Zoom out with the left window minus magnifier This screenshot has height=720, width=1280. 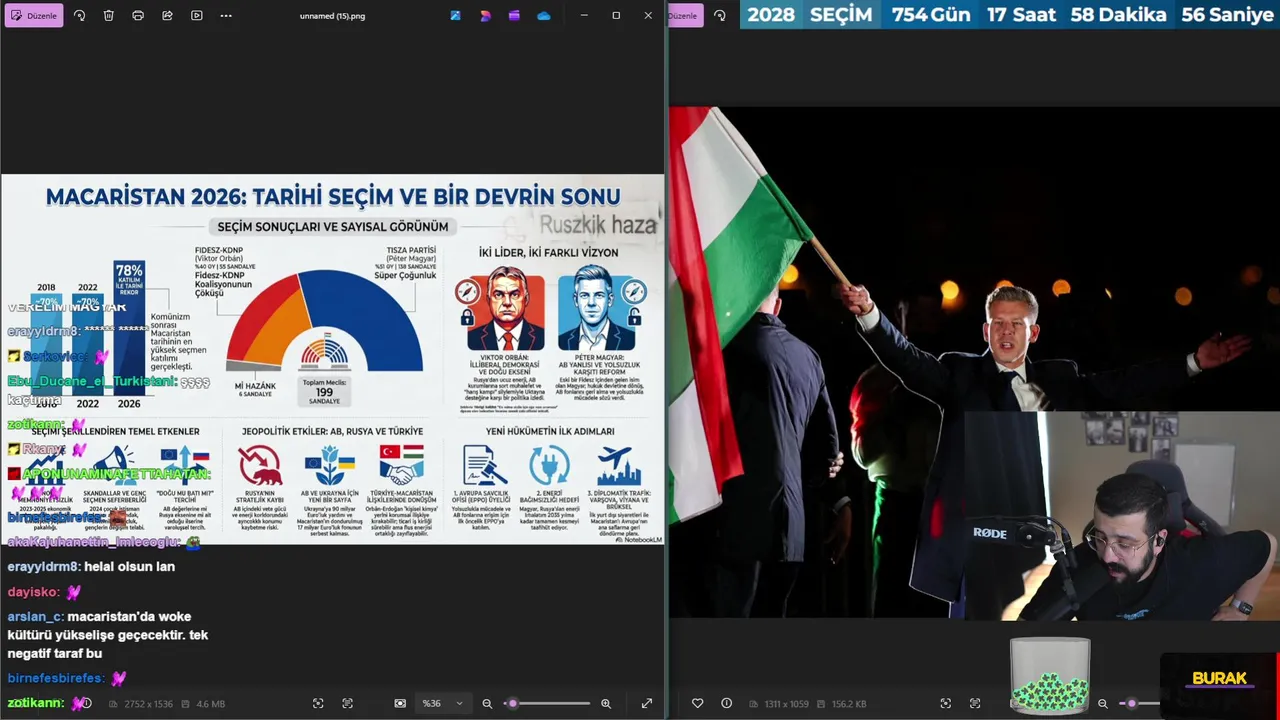point(487,703)
